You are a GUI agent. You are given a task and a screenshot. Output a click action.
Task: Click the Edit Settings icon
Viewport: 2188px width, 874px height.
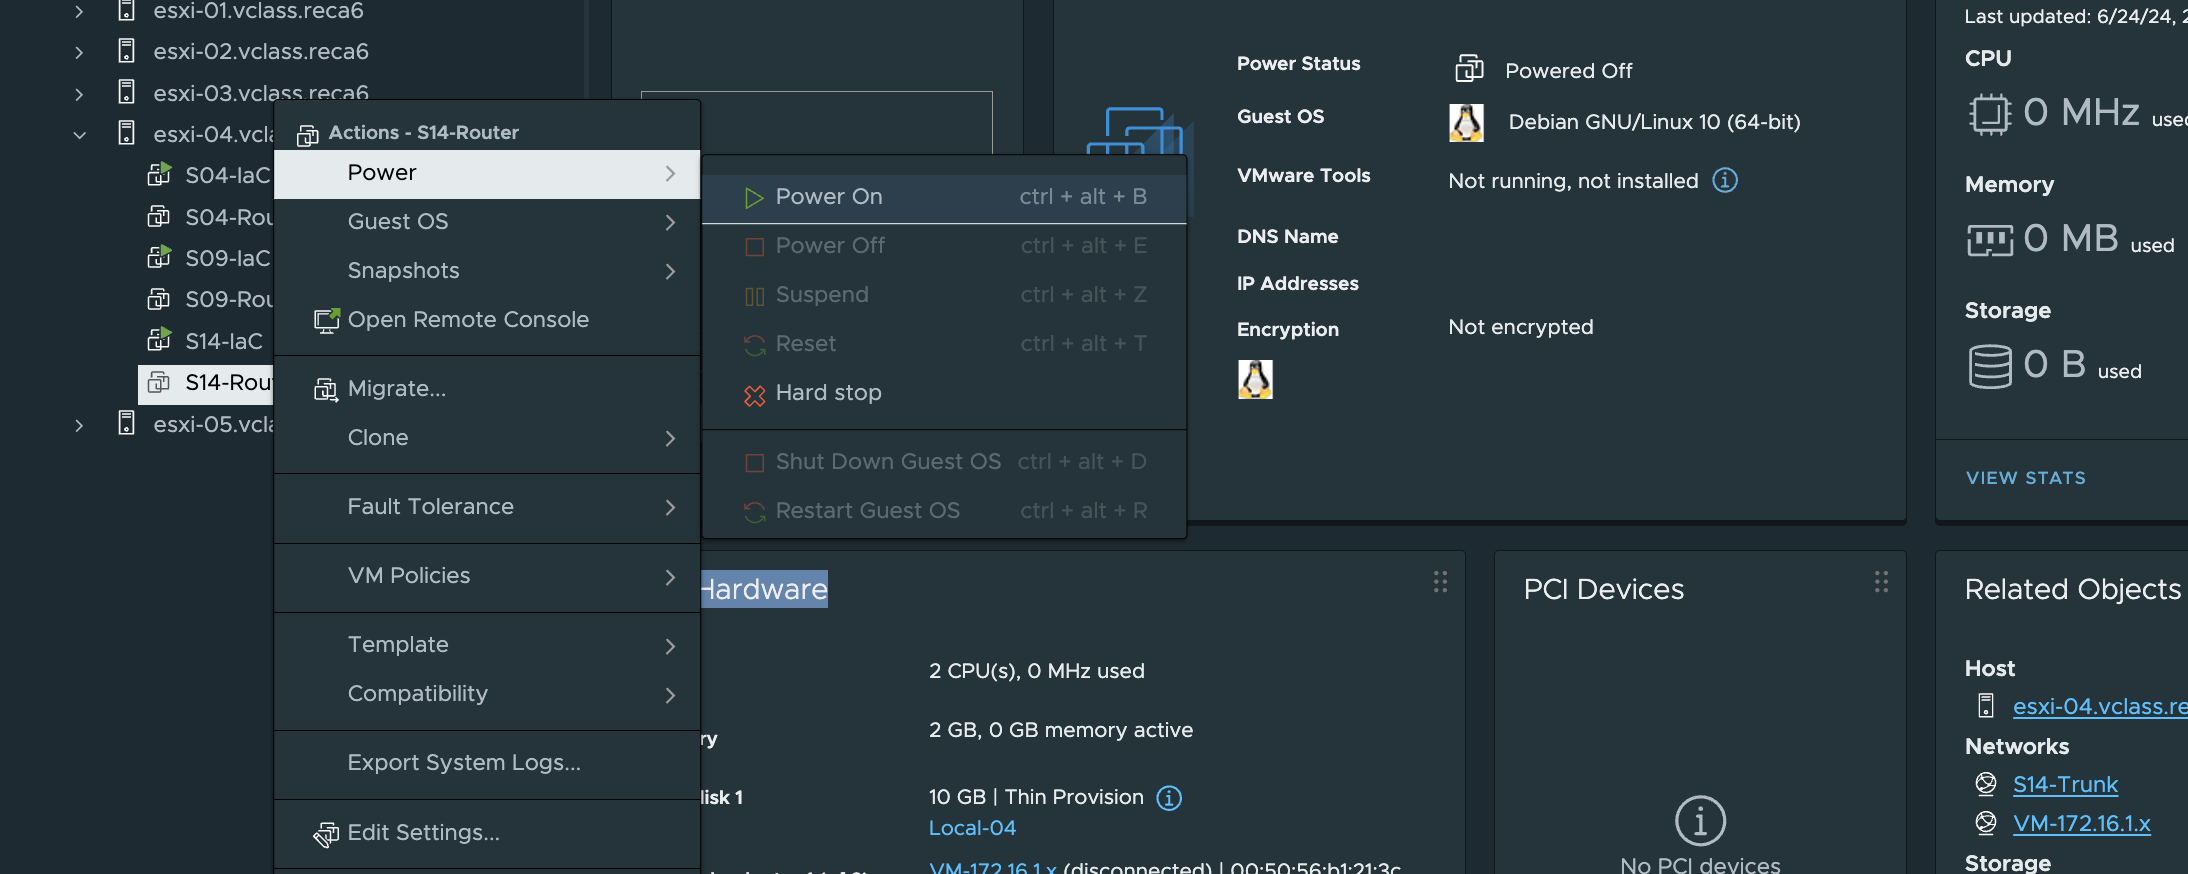[326, 834]
